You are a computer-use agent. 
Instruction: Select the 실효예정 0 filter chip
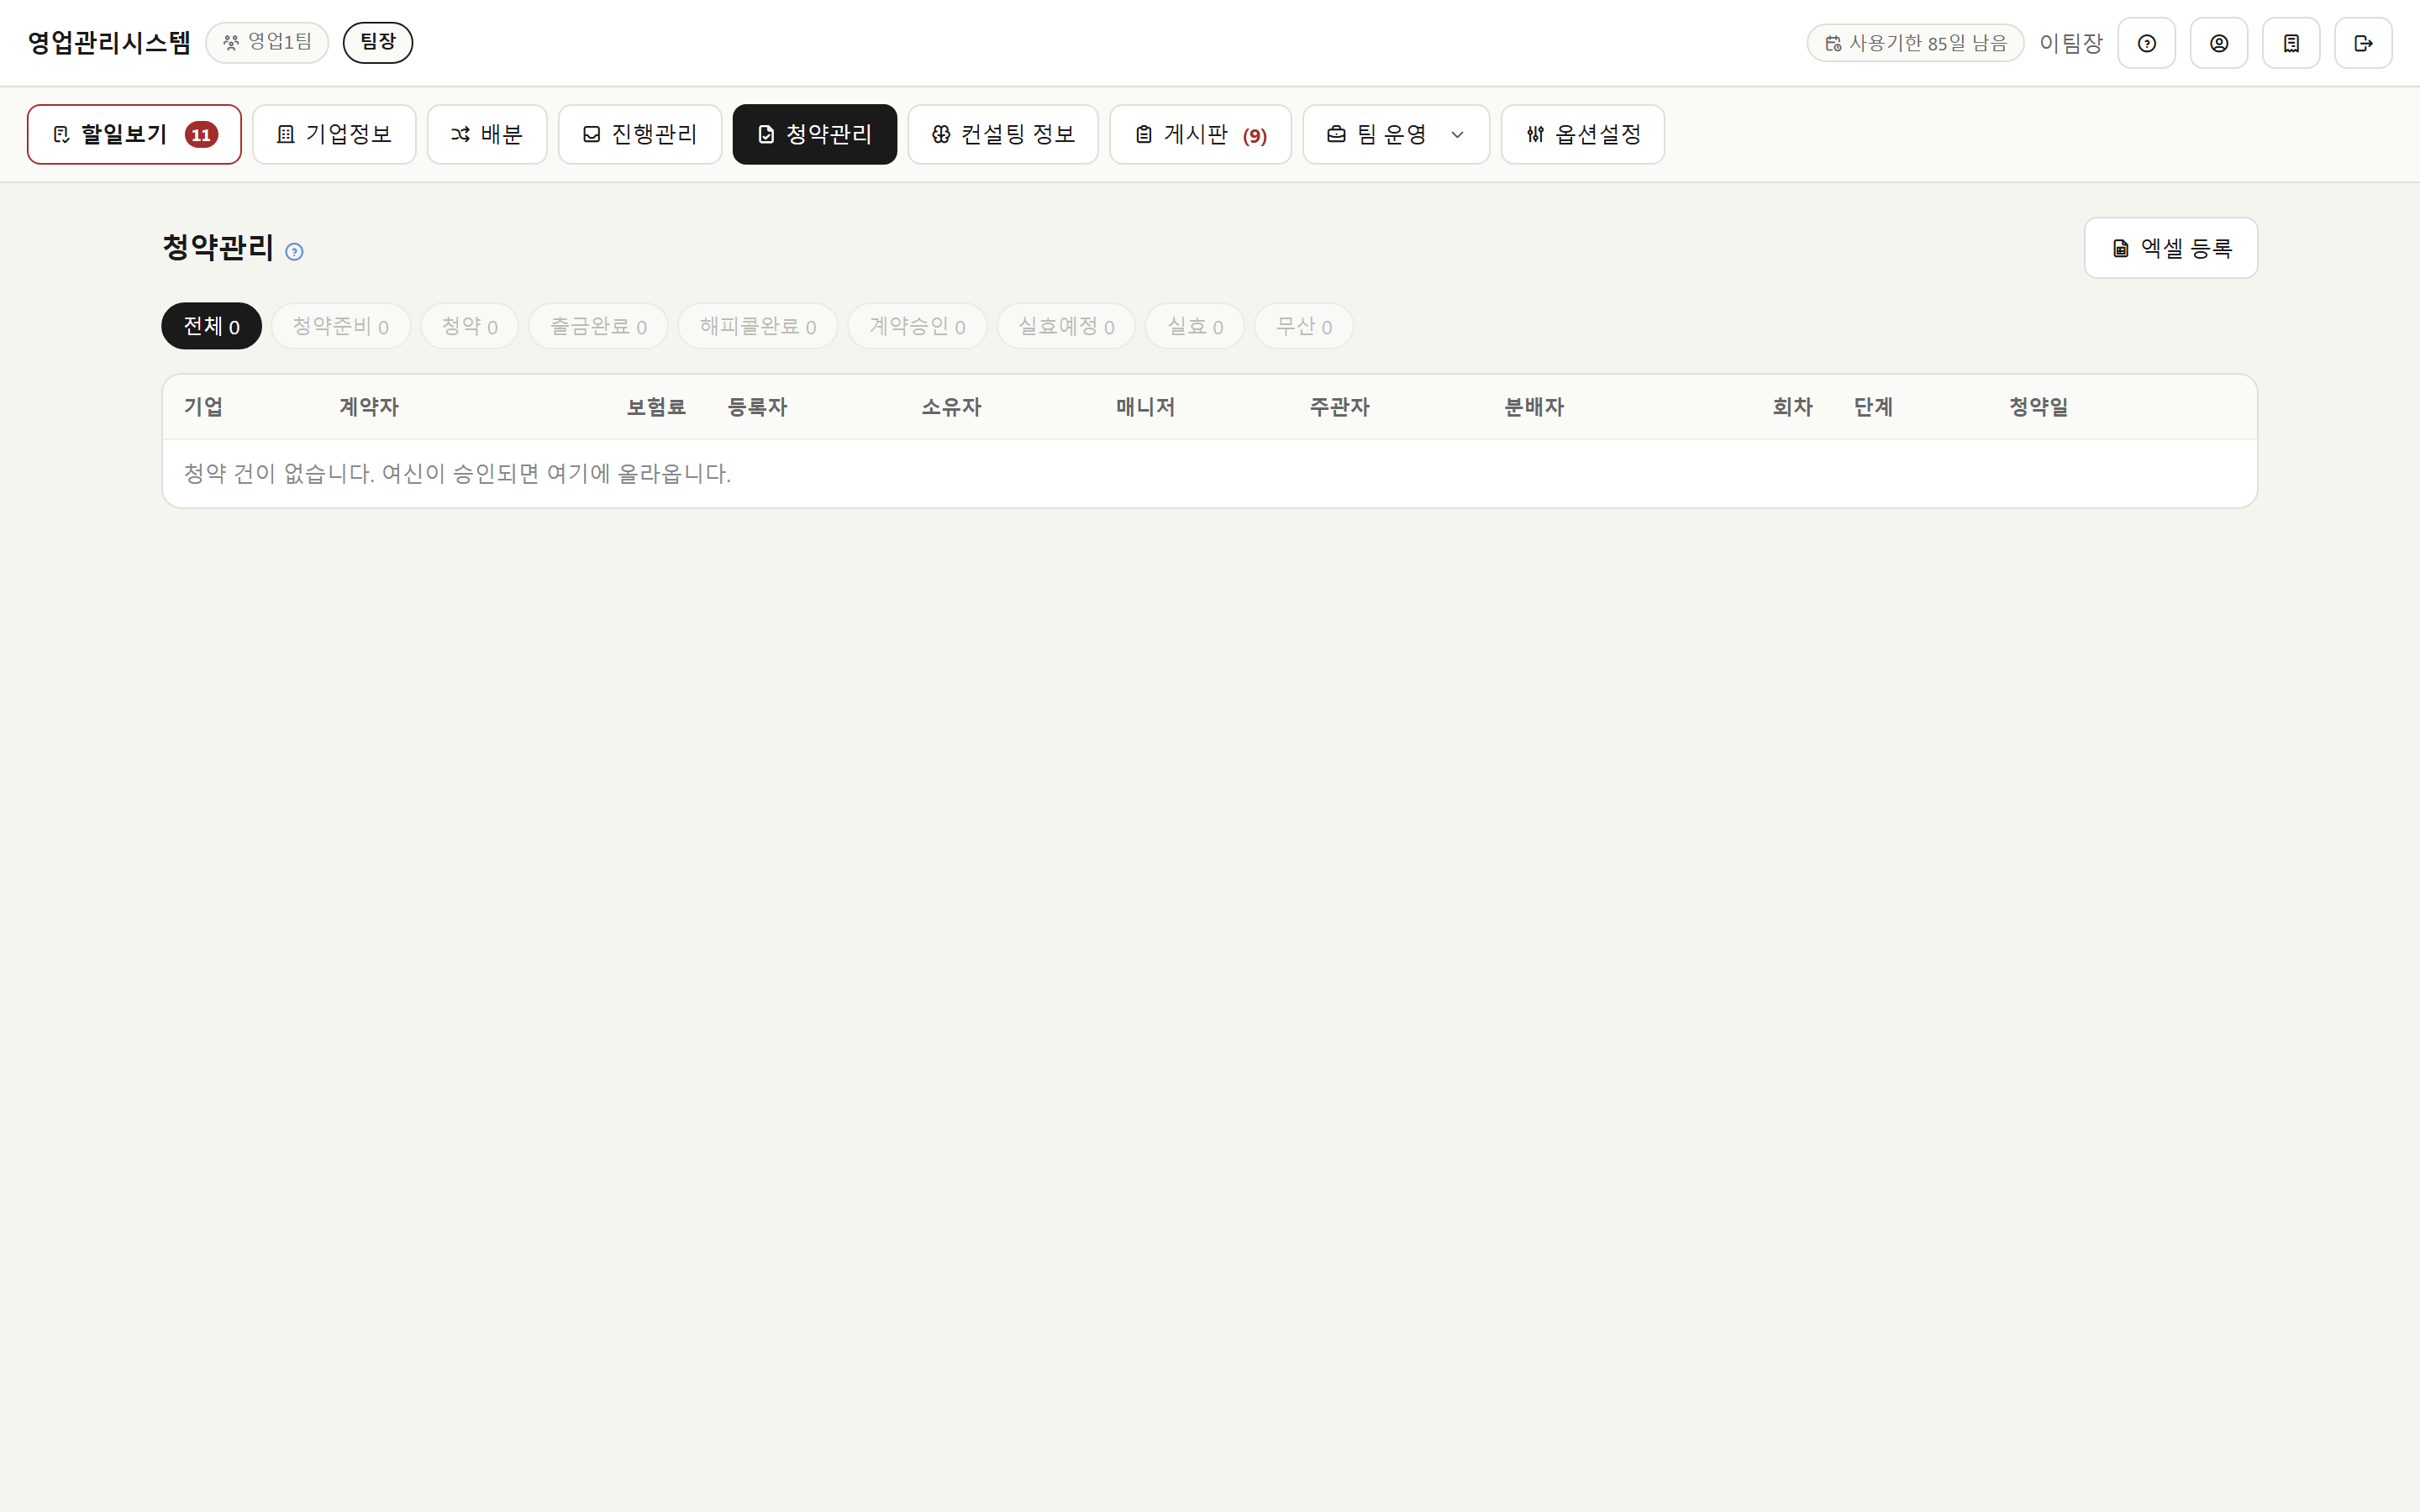(1066, 326)
